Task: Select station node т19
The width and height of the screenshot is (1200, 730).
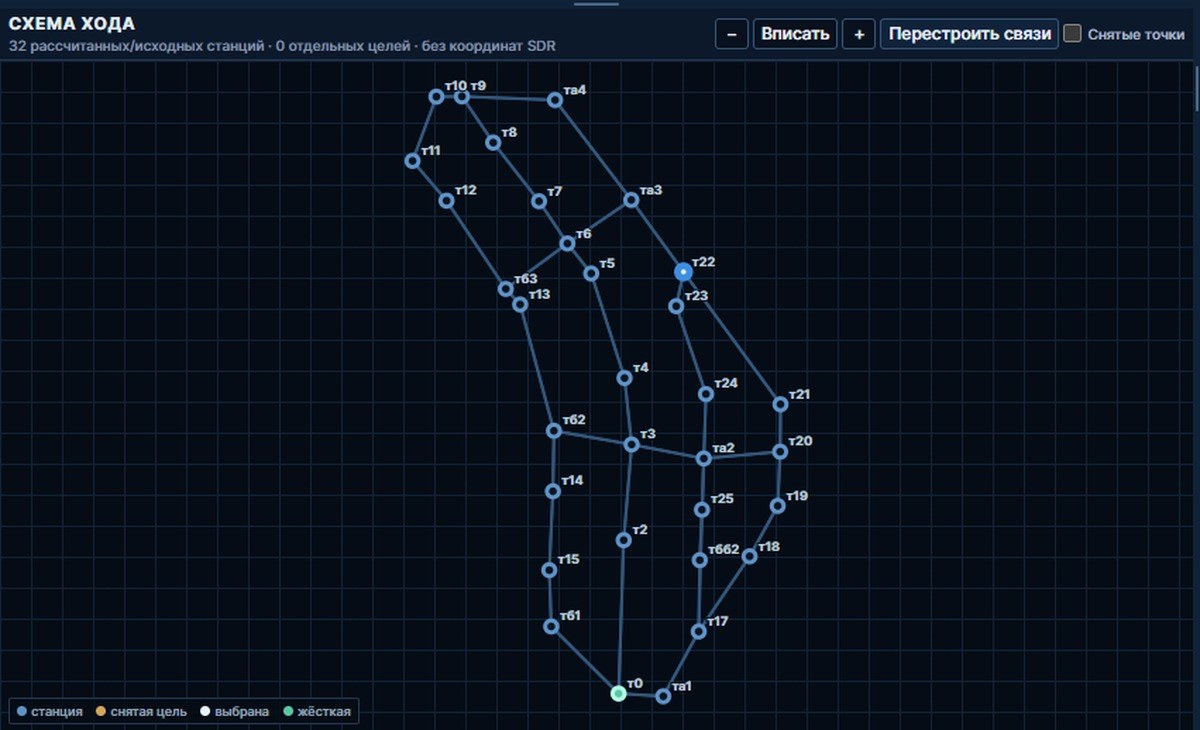Action: tap(778, 506)
